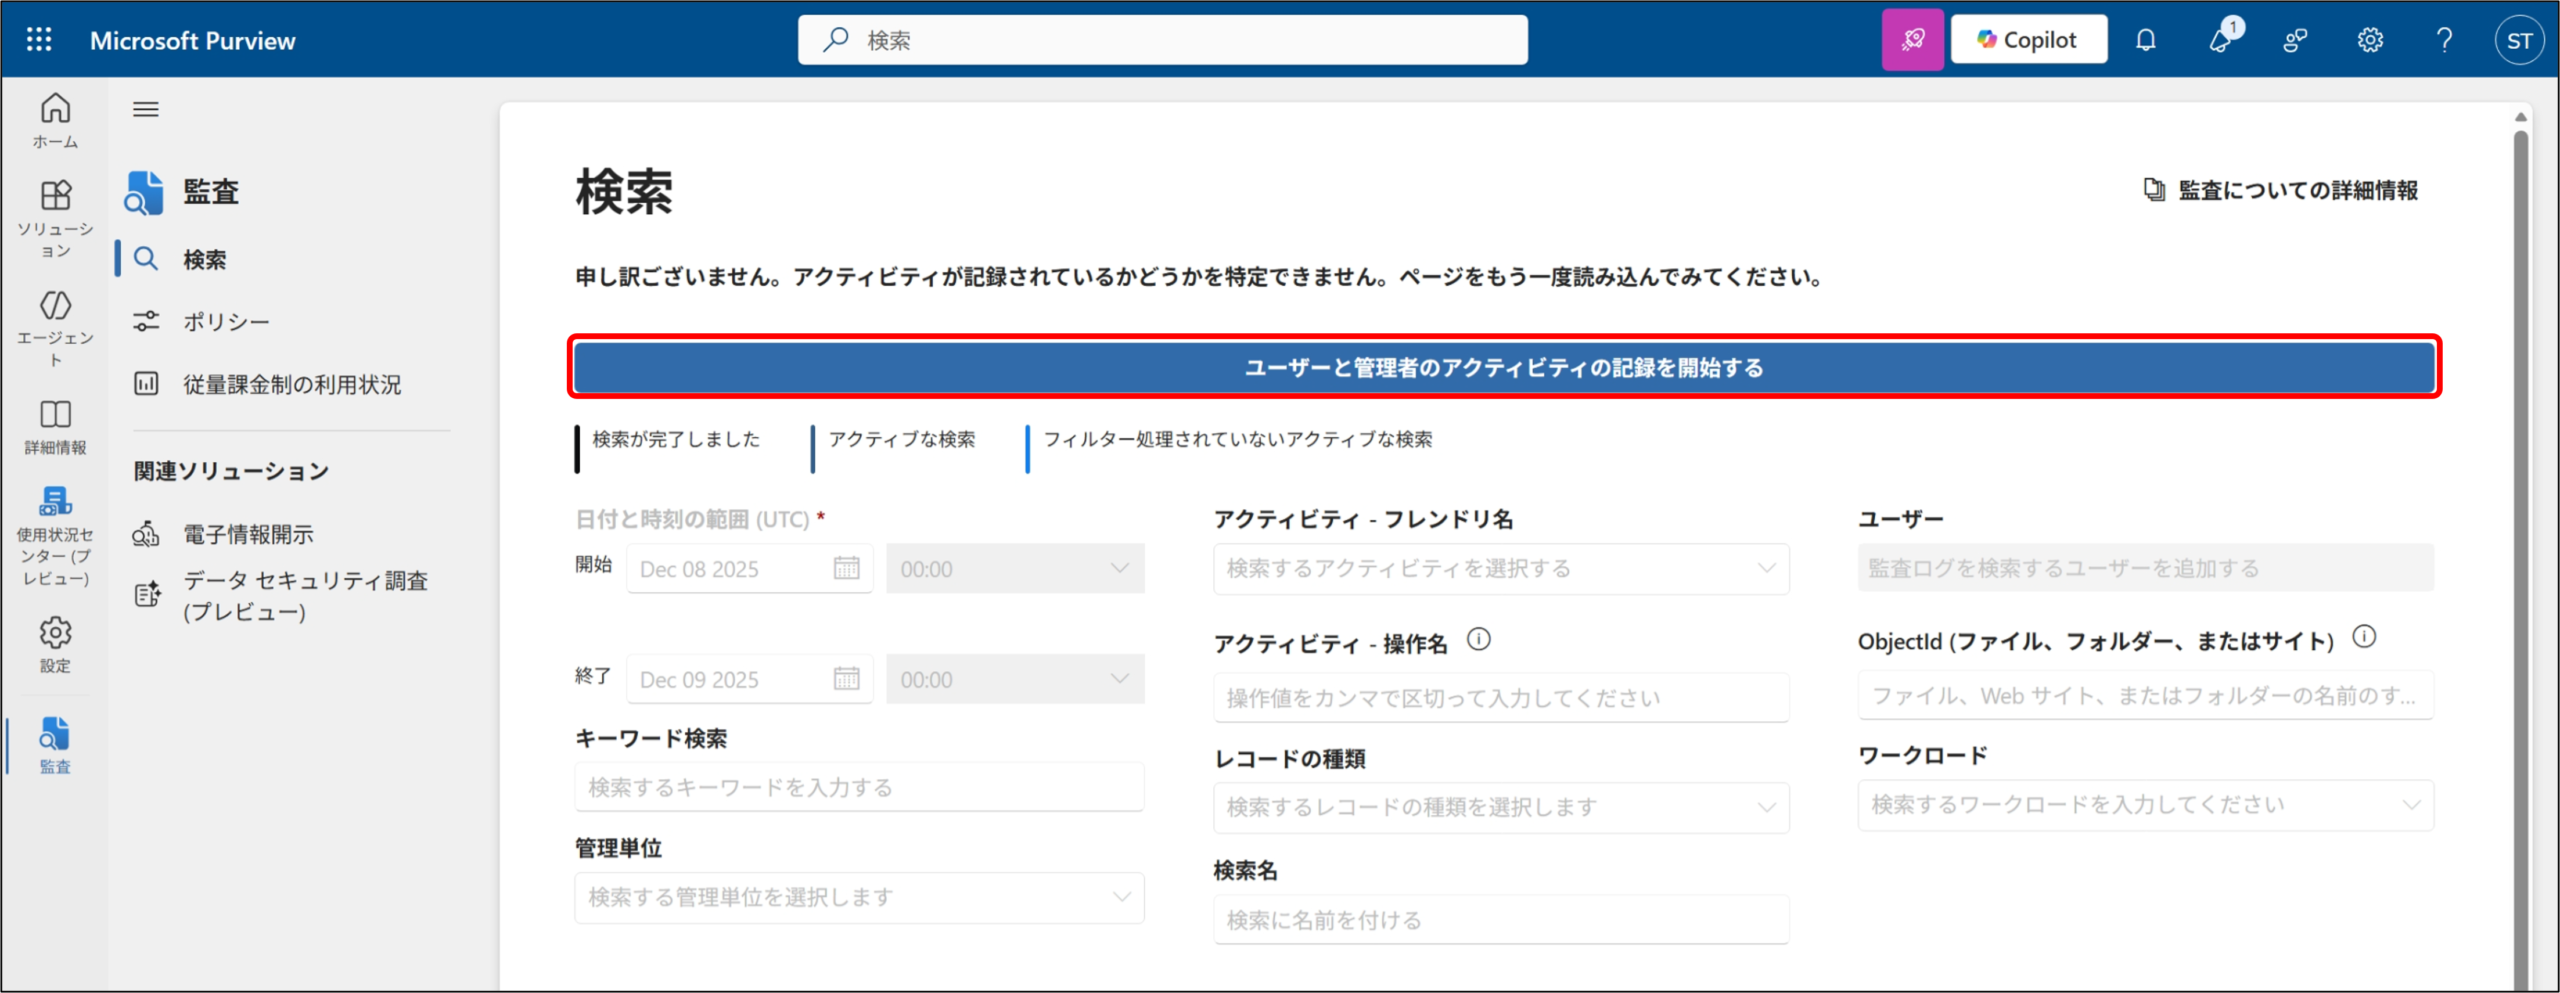Open the settings gear in top bar

pyautogui.click(x=2369, y=40)
